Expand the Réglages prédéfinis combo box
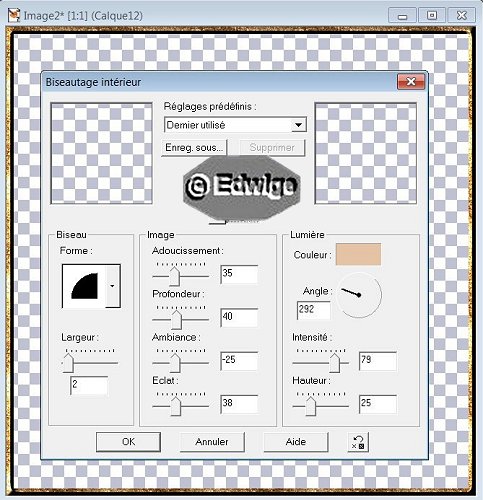 click(235, 125)
